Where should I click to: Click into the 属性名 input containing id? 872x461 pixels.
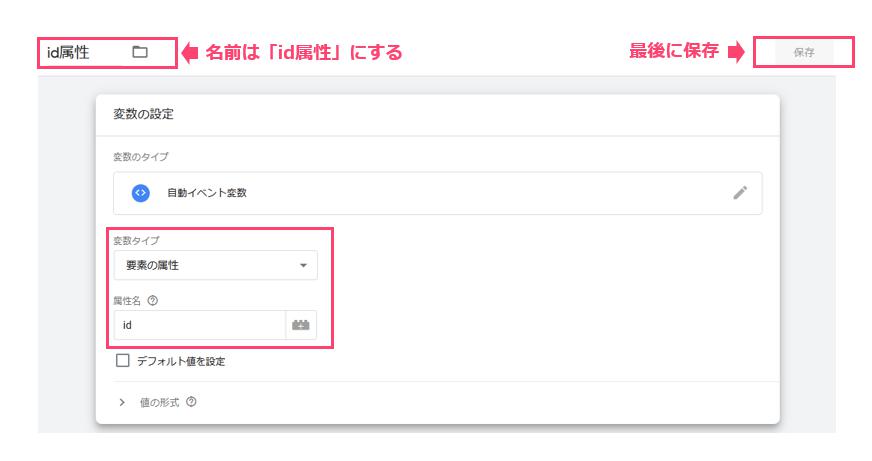point(200,325)
